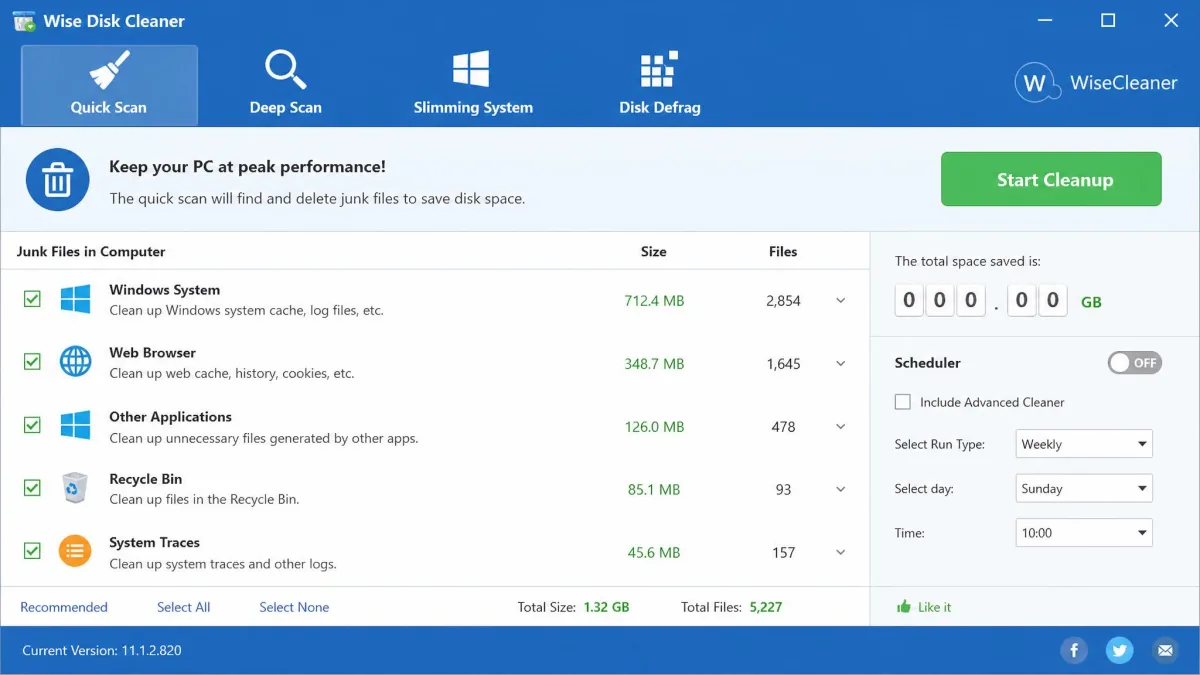Viewport: 1200px width, 675px height.
Task: Click the total space saved counter digits
Action: coord(981,300)
